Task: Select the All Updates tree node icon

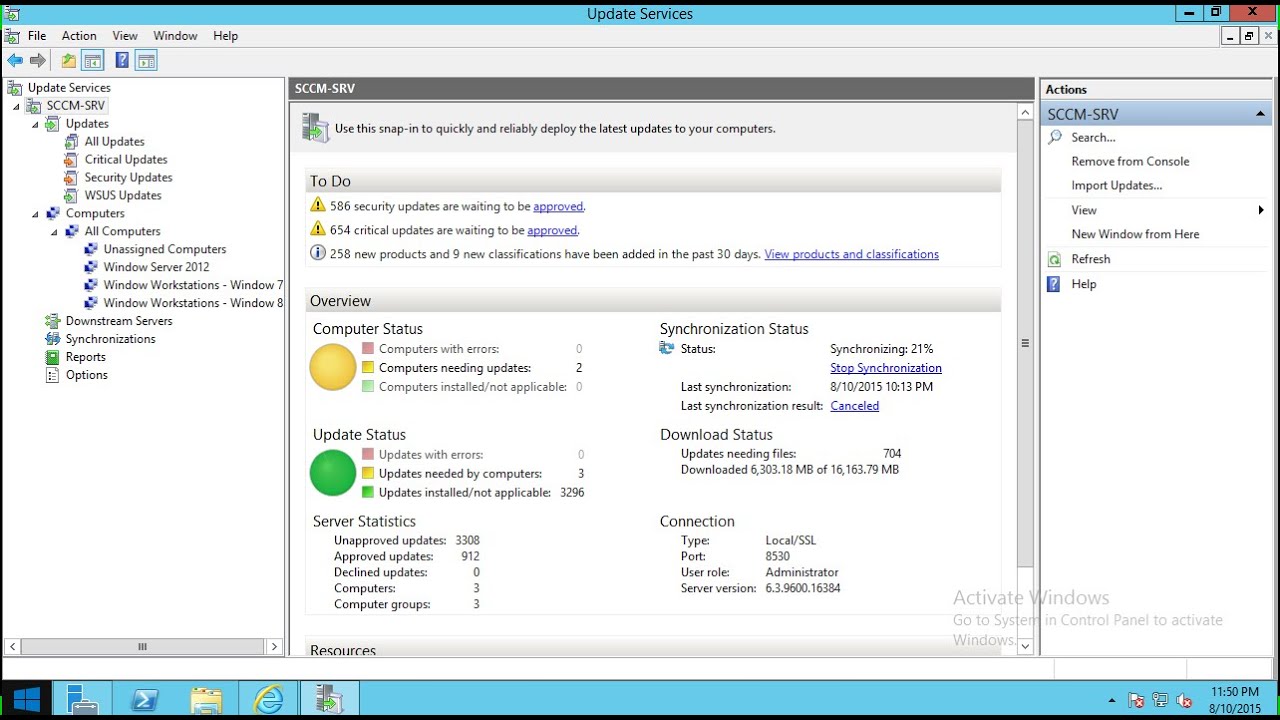Action: coord(71,142)
